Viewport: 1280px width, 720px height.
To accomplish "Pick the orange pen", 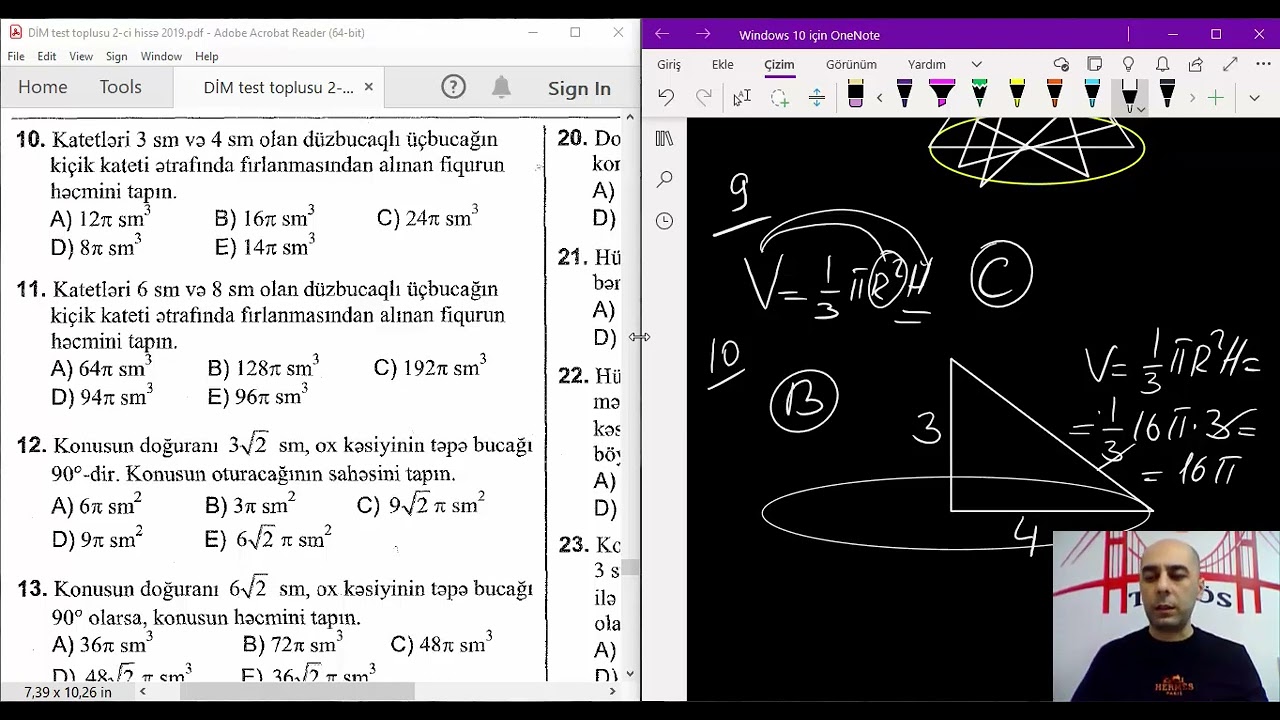I will click(x=1054, y=95).
